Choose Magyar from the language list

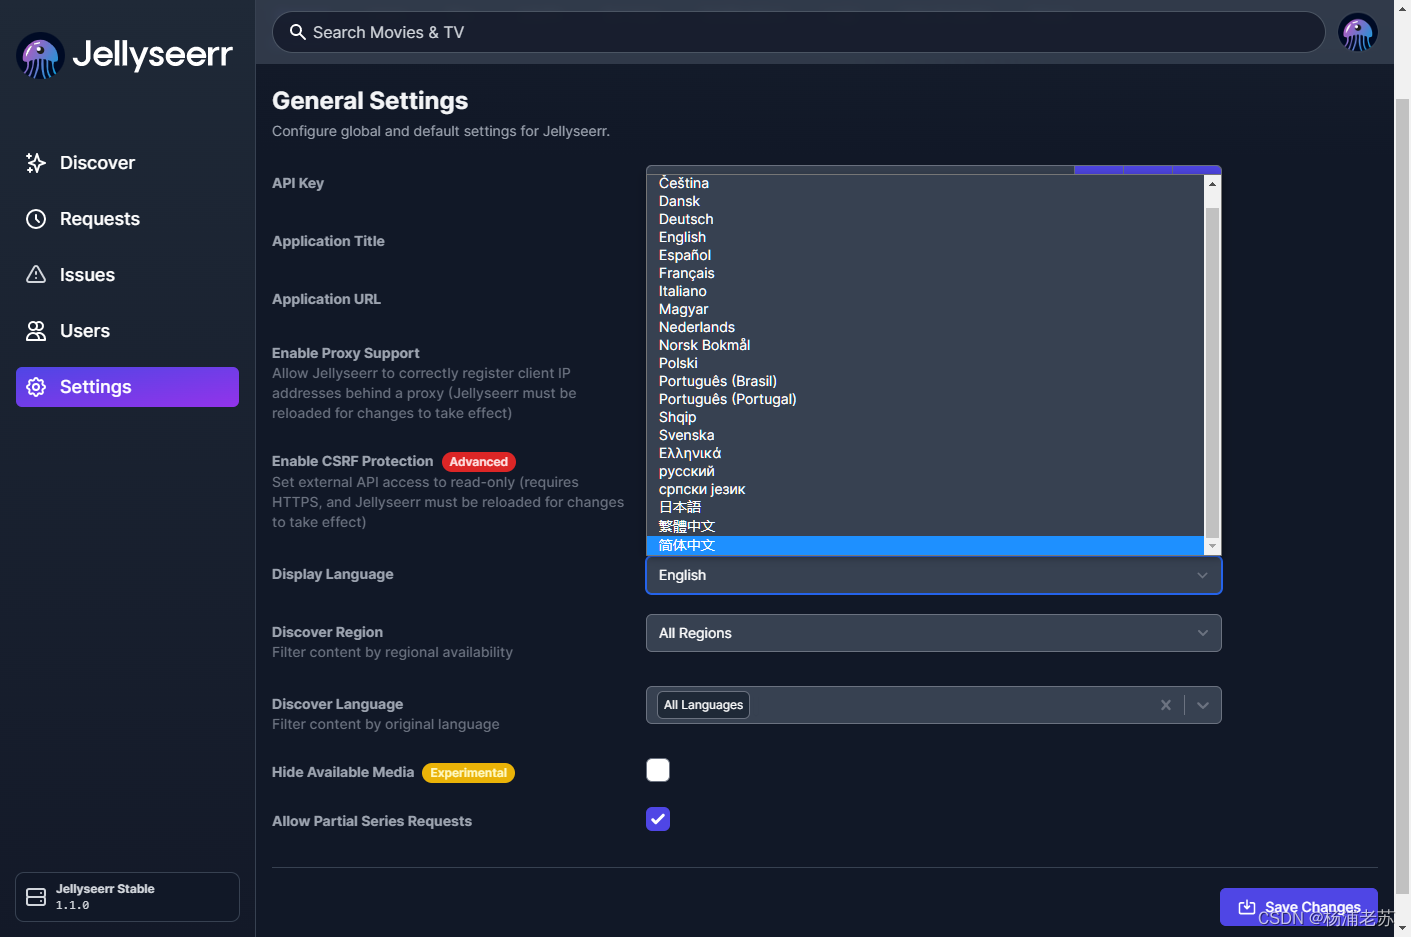click(925, 309)
